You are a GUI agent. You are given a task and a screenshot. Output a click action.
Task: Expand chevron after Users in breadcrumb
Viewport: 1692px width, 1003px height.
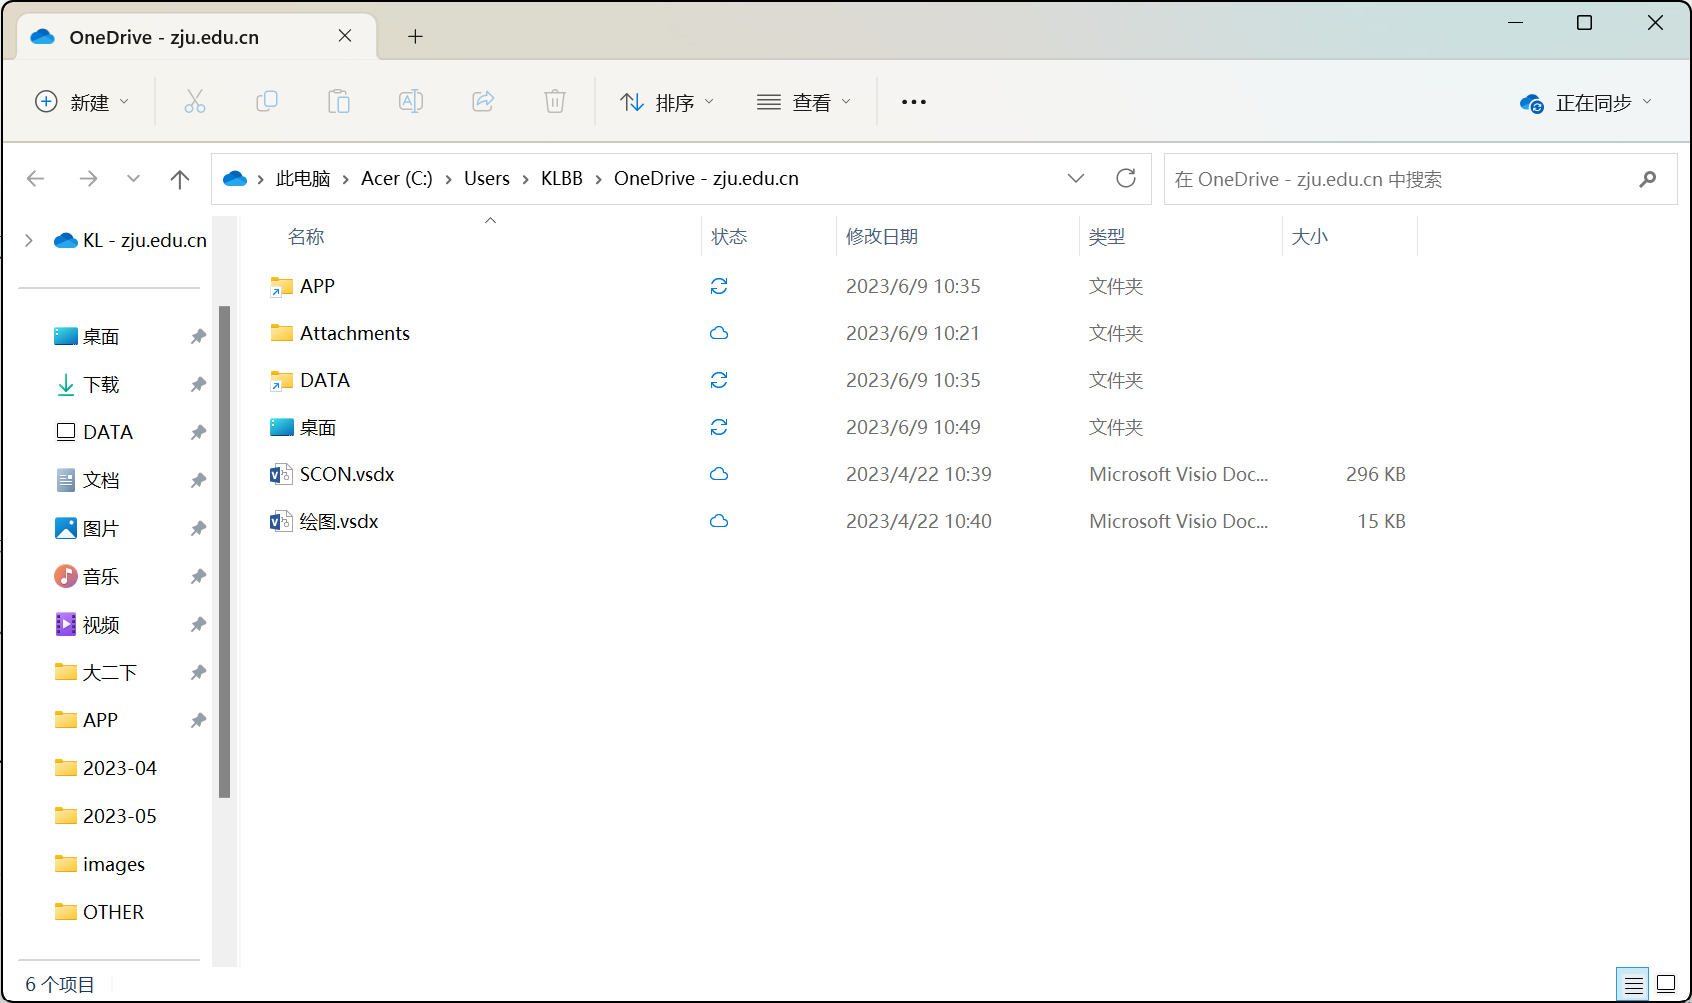526,179
